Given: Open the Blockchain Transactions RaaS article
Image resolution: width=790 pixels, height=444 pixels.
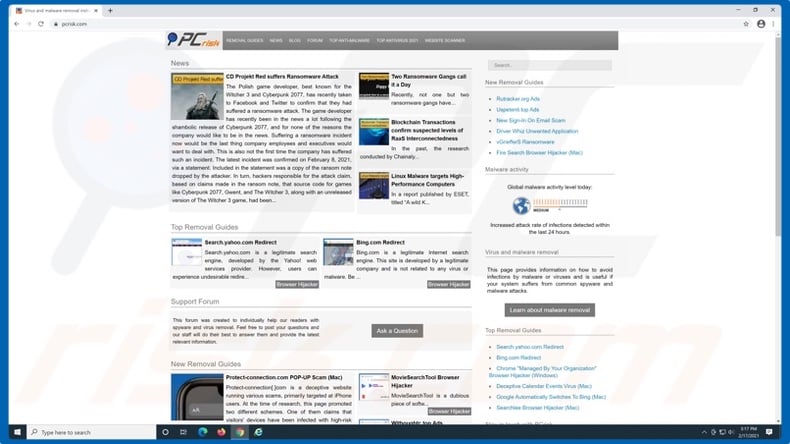Looking at the screenshot, I should click(x=427, y=130).
